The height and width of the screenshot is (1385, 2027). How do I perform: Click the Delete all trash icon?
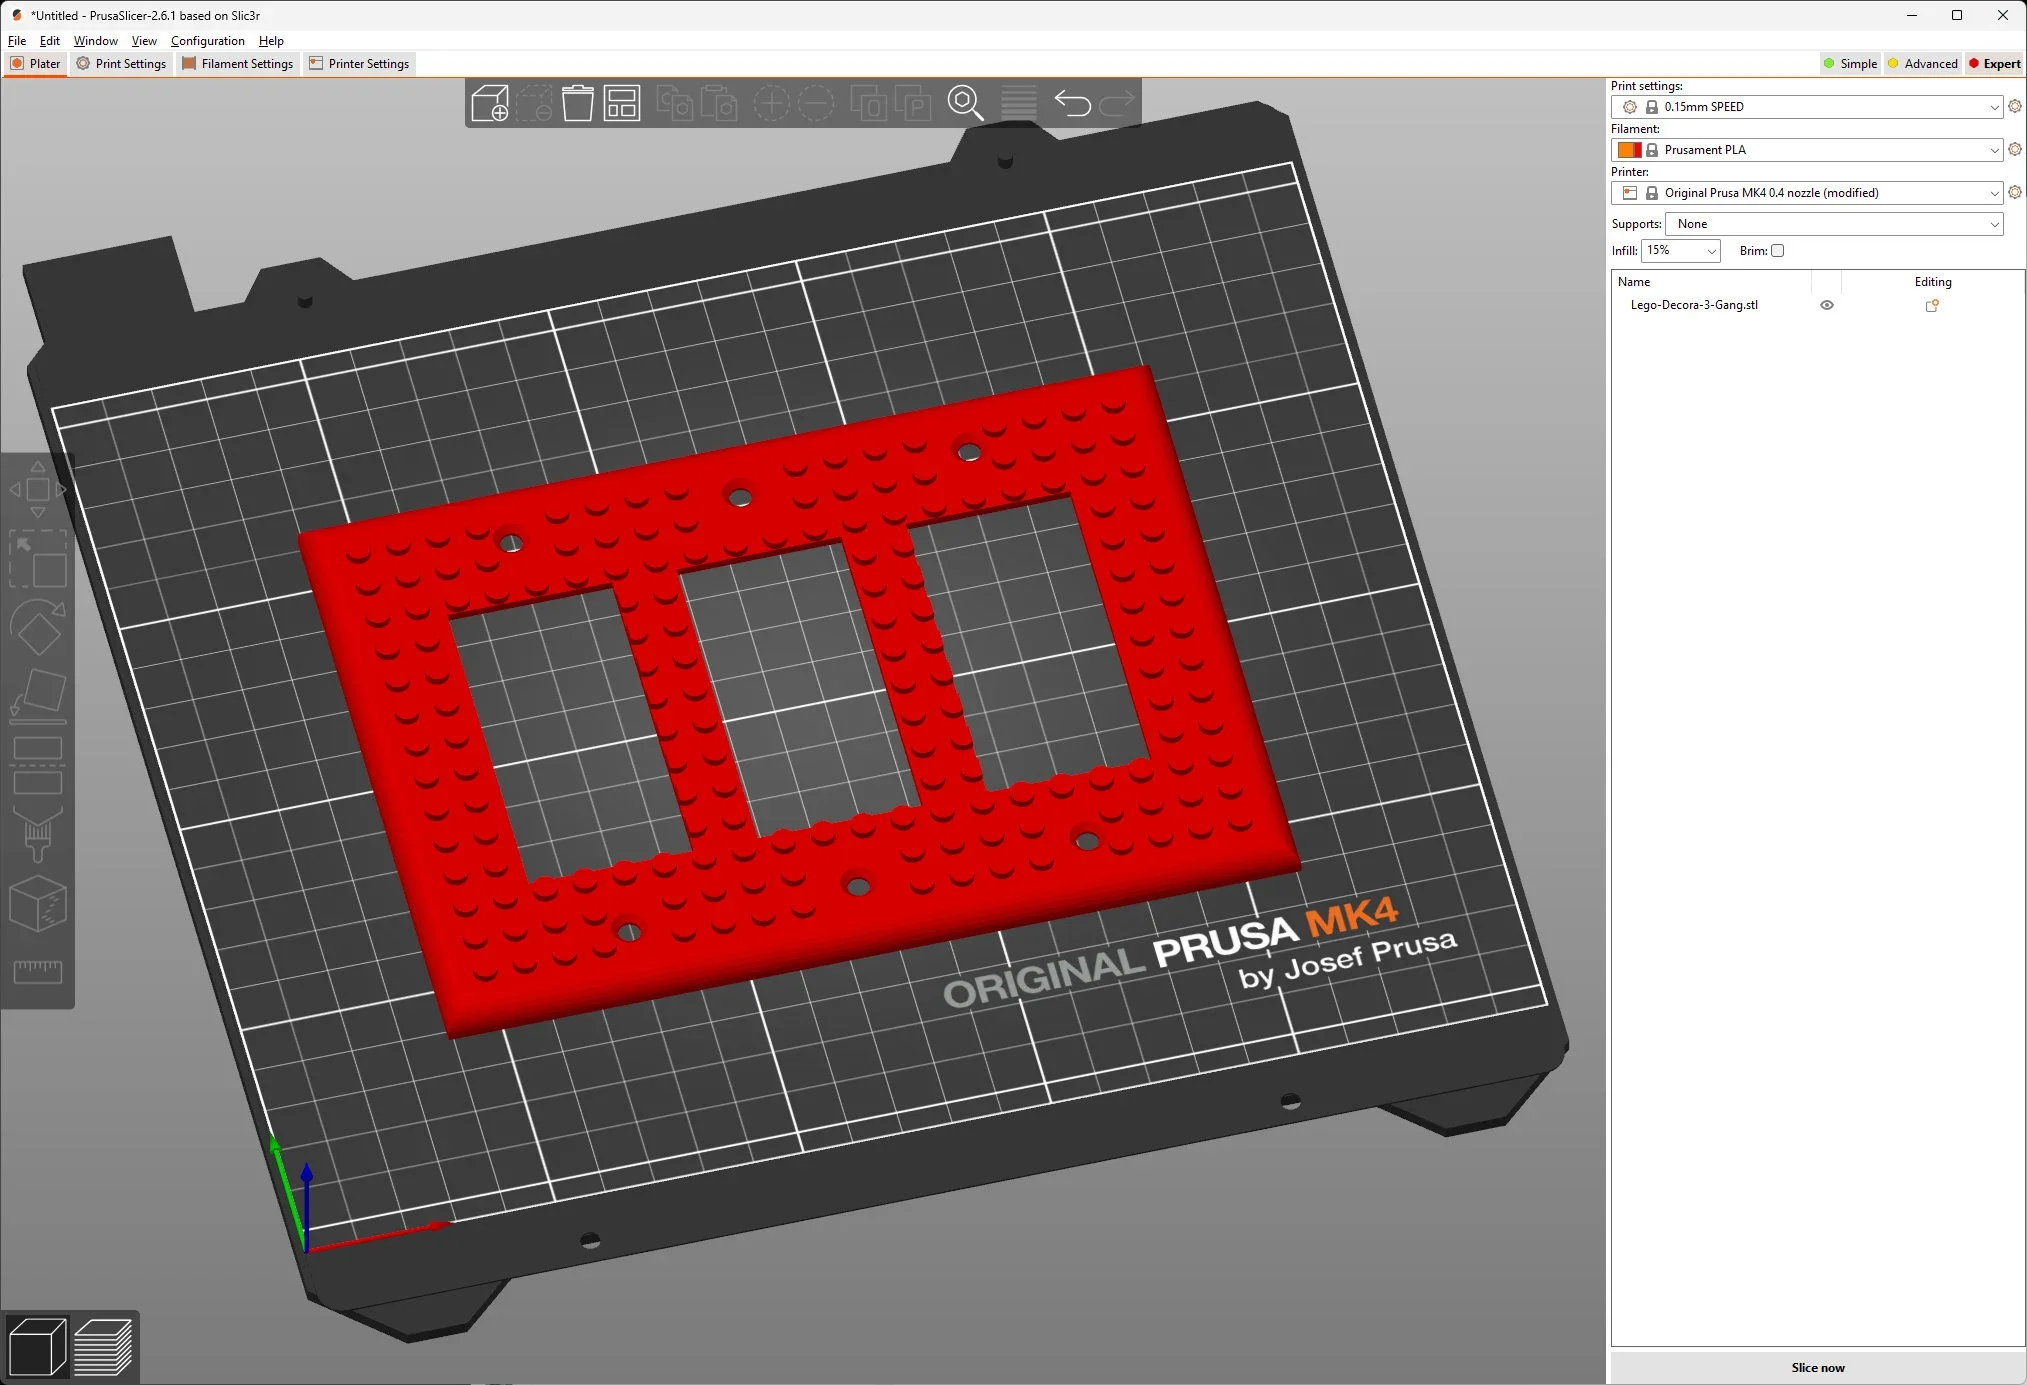tap(577, 103)
